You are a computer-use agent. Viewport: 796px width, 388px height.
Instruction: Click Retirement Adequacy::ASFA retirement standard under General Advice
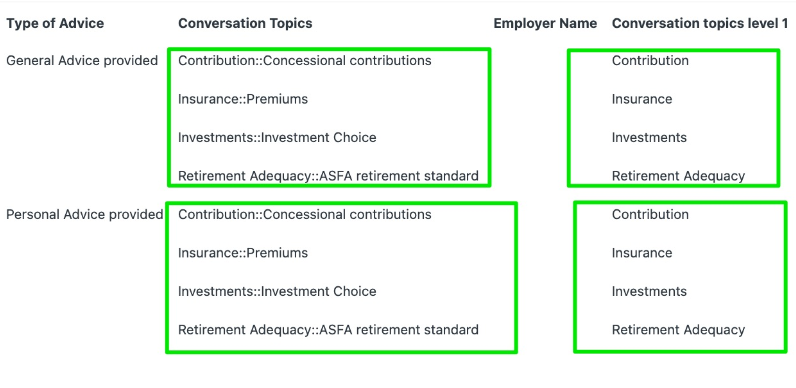(328, 176)
